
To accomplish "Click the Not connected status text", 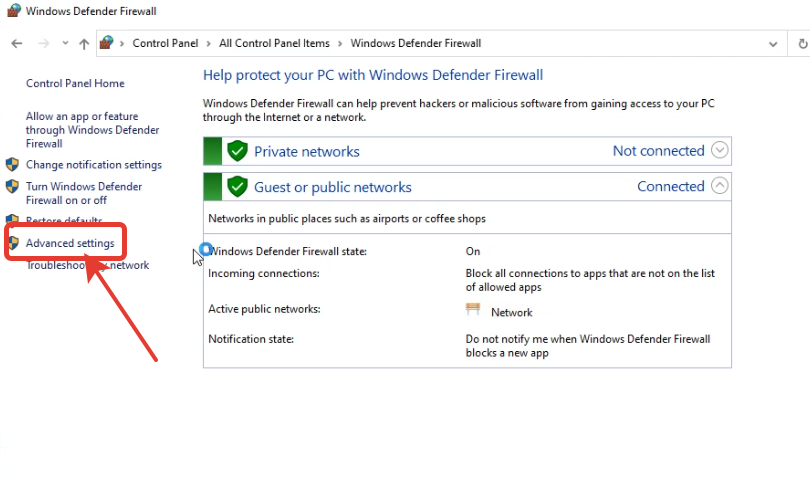I will tap(659, 151).
